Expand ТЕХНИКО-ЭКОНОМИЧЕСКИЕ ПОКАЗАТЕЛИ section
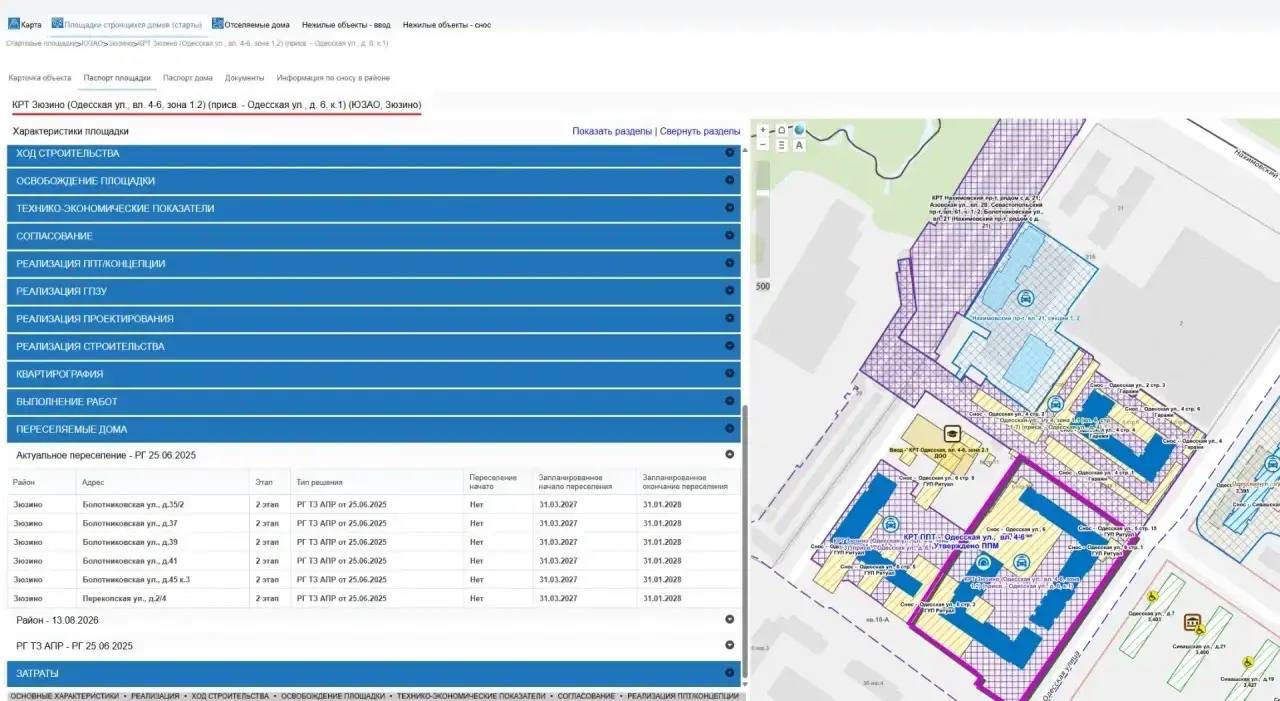 (374, 209)
